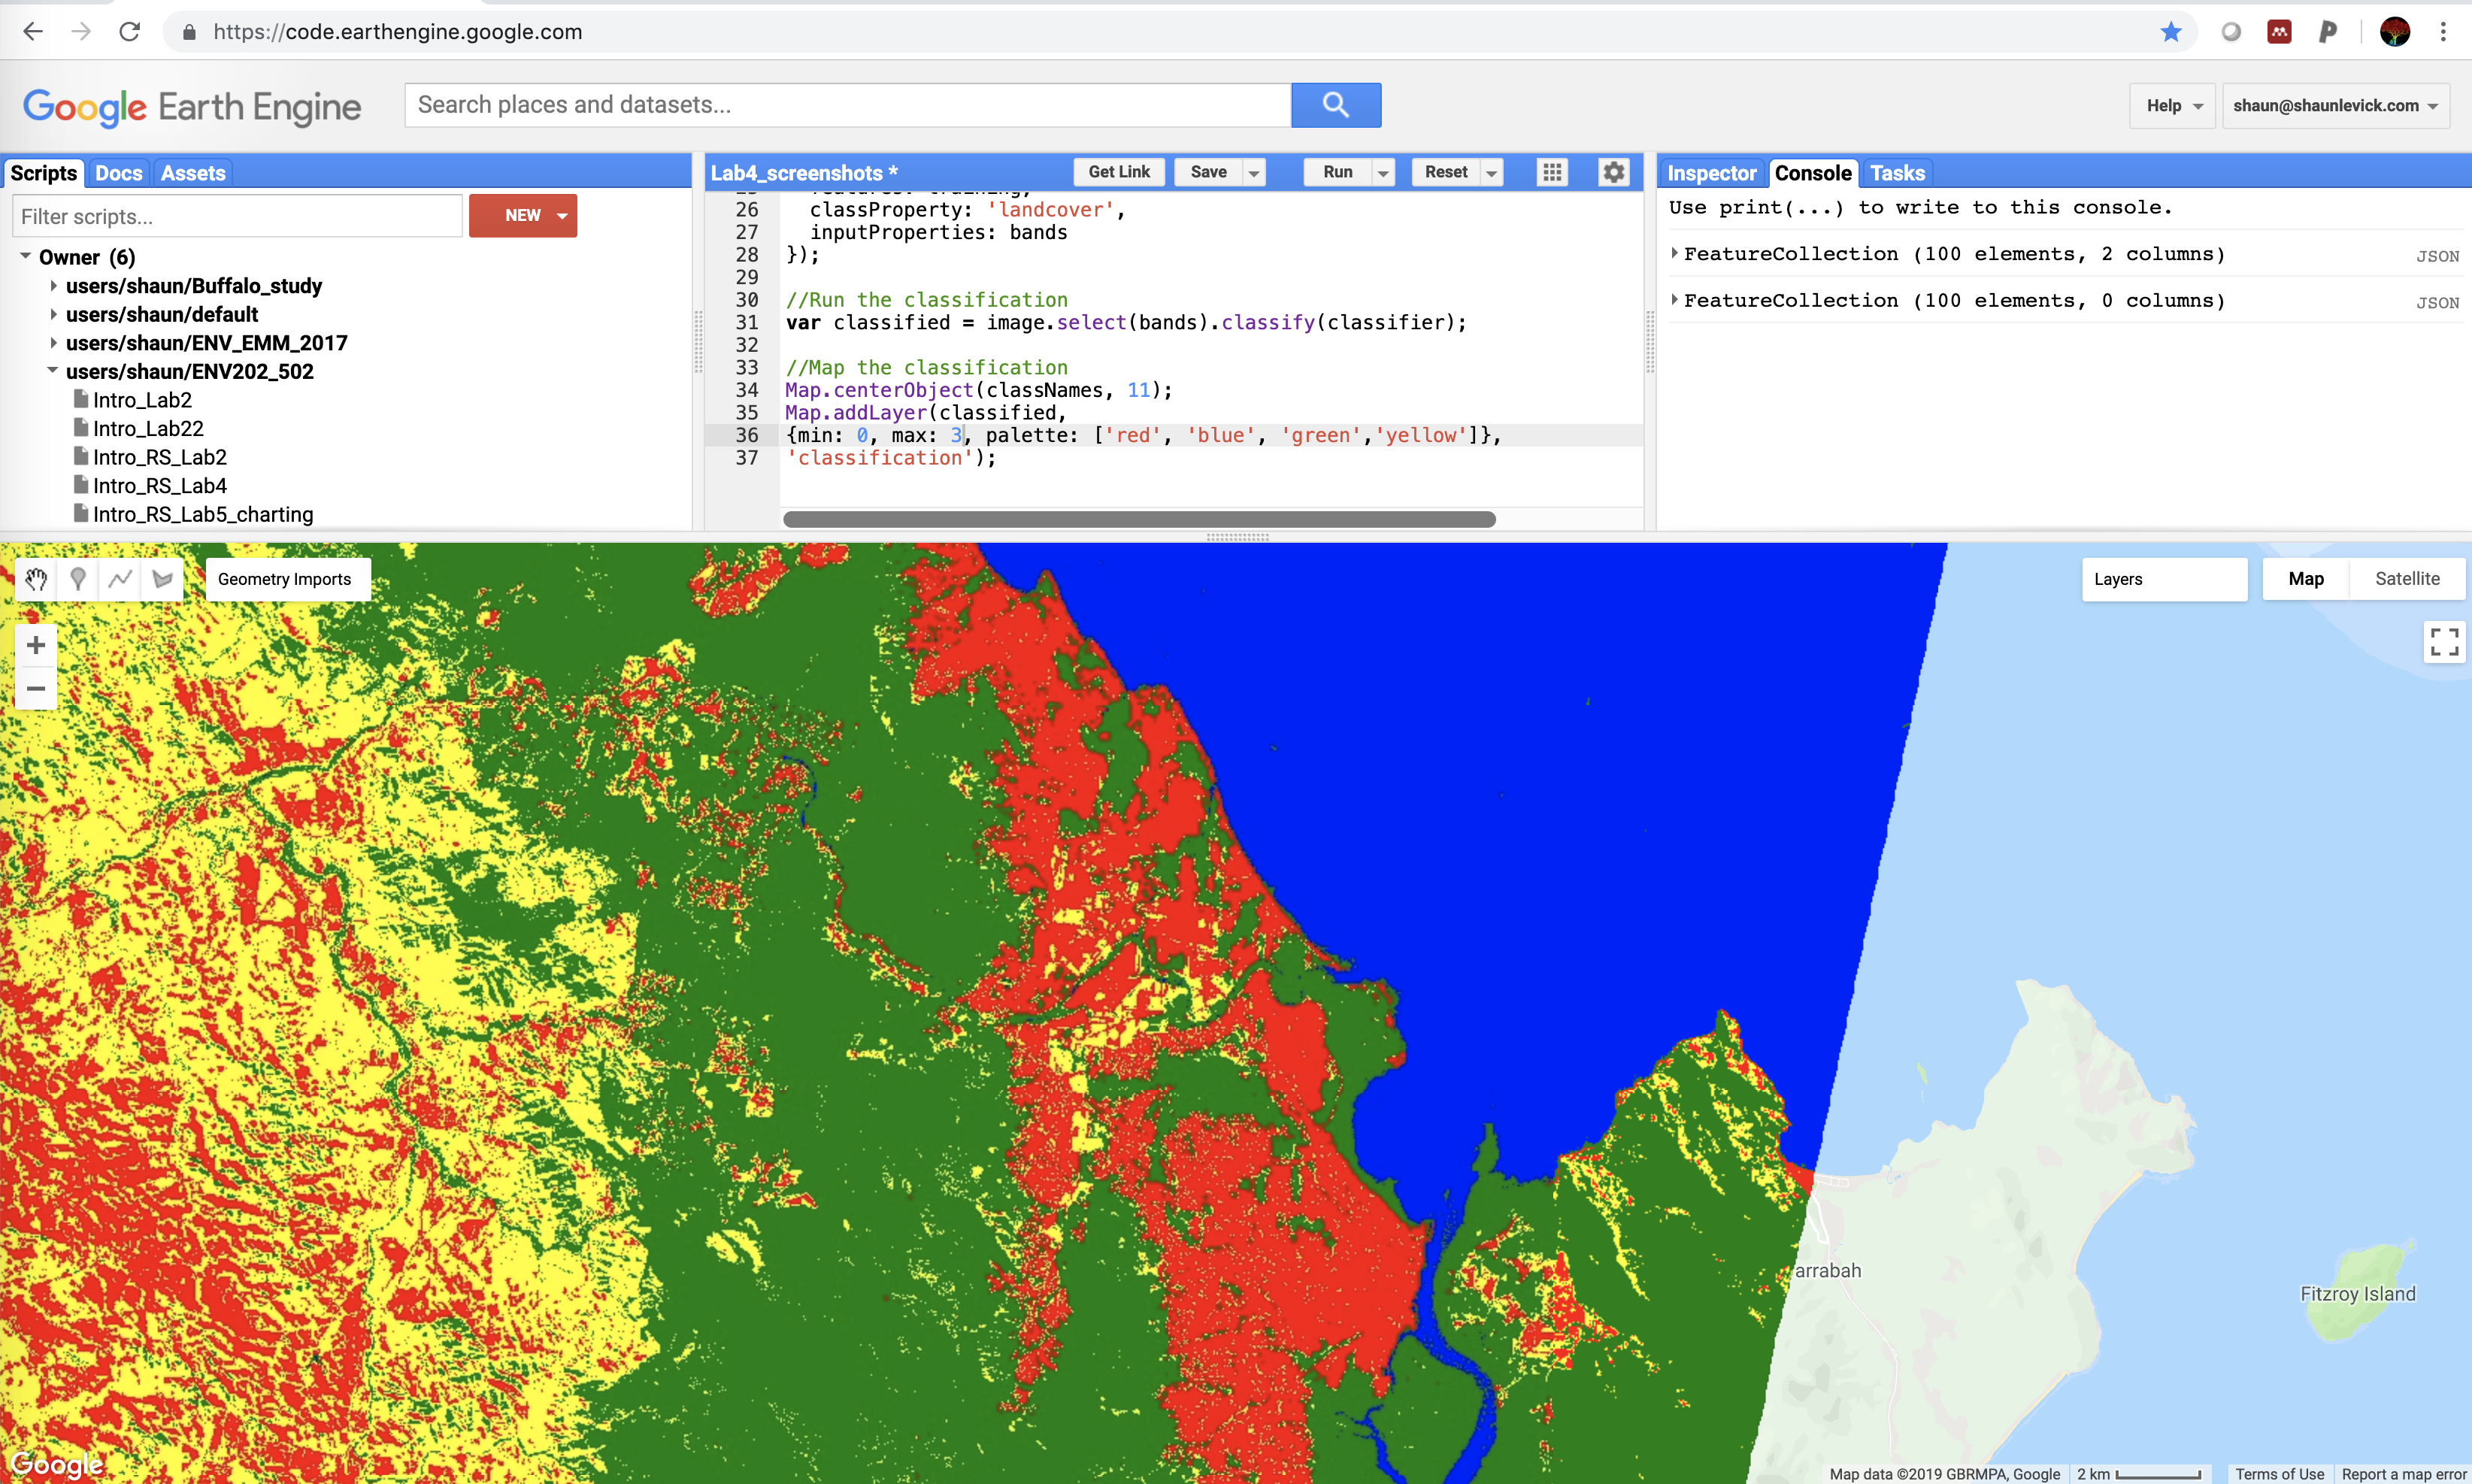
Task: Click the Assets panel tab
Action: pos(192,171)
